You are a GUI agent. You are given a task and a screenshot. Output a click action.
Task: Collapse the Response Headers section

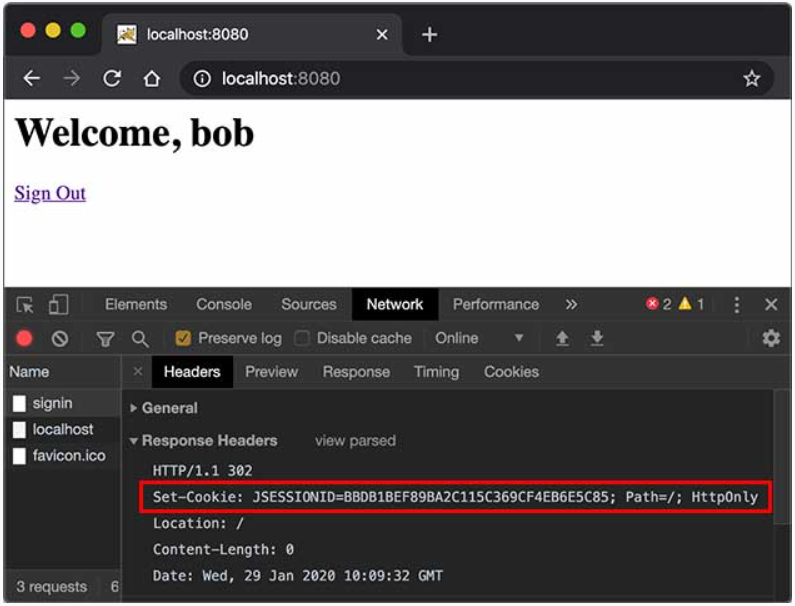coord(204,441)
